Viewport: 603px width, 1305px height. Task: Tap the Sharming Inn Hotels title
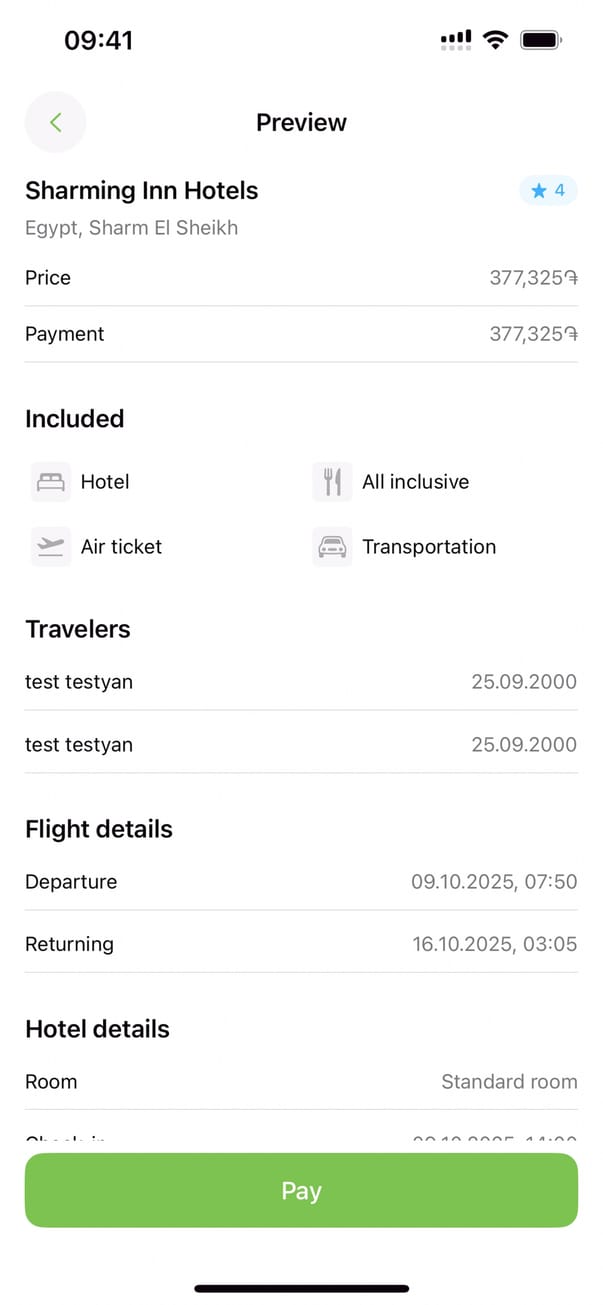point(141,191)
